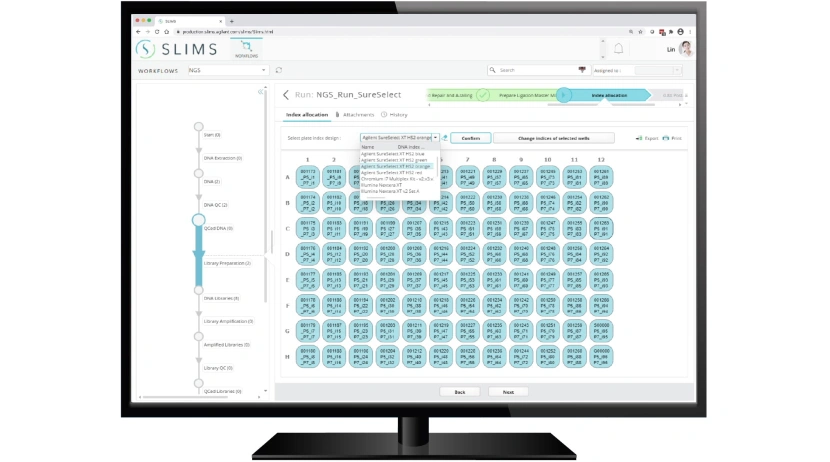This screenshot has width=830, height=462.
Task: Click the notifications bell icon
Action: (x=618, y=49)
